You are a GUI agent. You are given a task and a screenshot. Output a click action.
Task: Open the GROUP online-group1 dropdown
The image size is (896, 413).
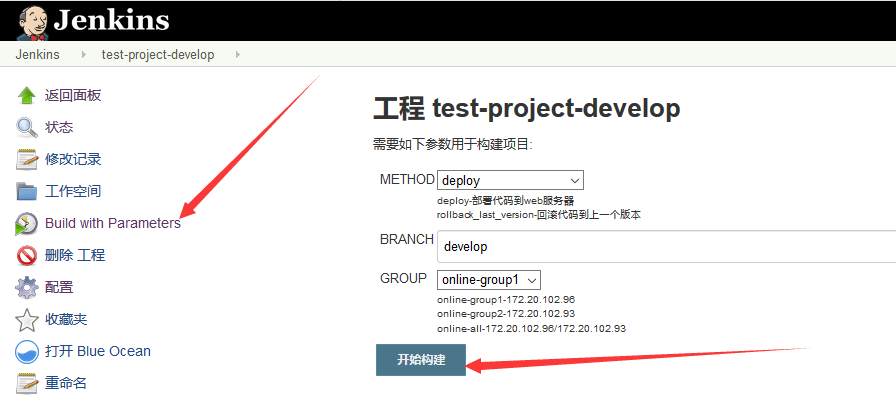[x=489, y=280]
